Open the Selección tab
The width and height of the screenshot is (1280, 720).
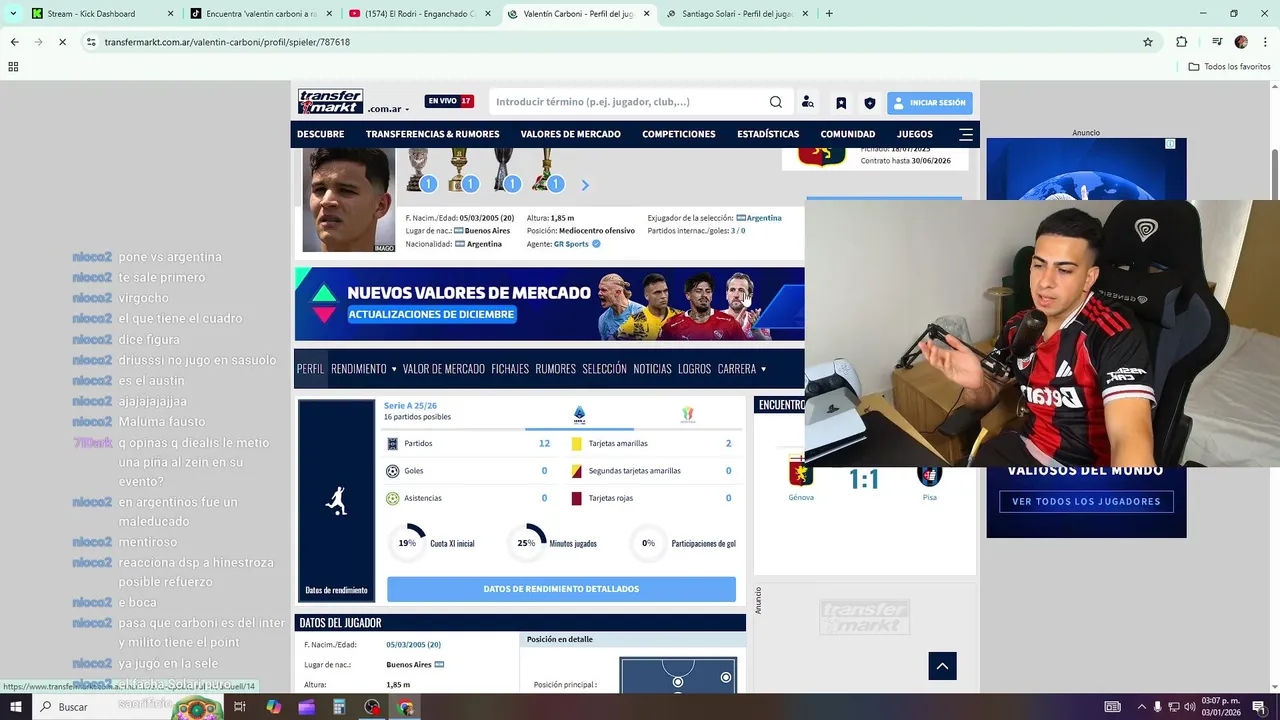pos(604,369)
